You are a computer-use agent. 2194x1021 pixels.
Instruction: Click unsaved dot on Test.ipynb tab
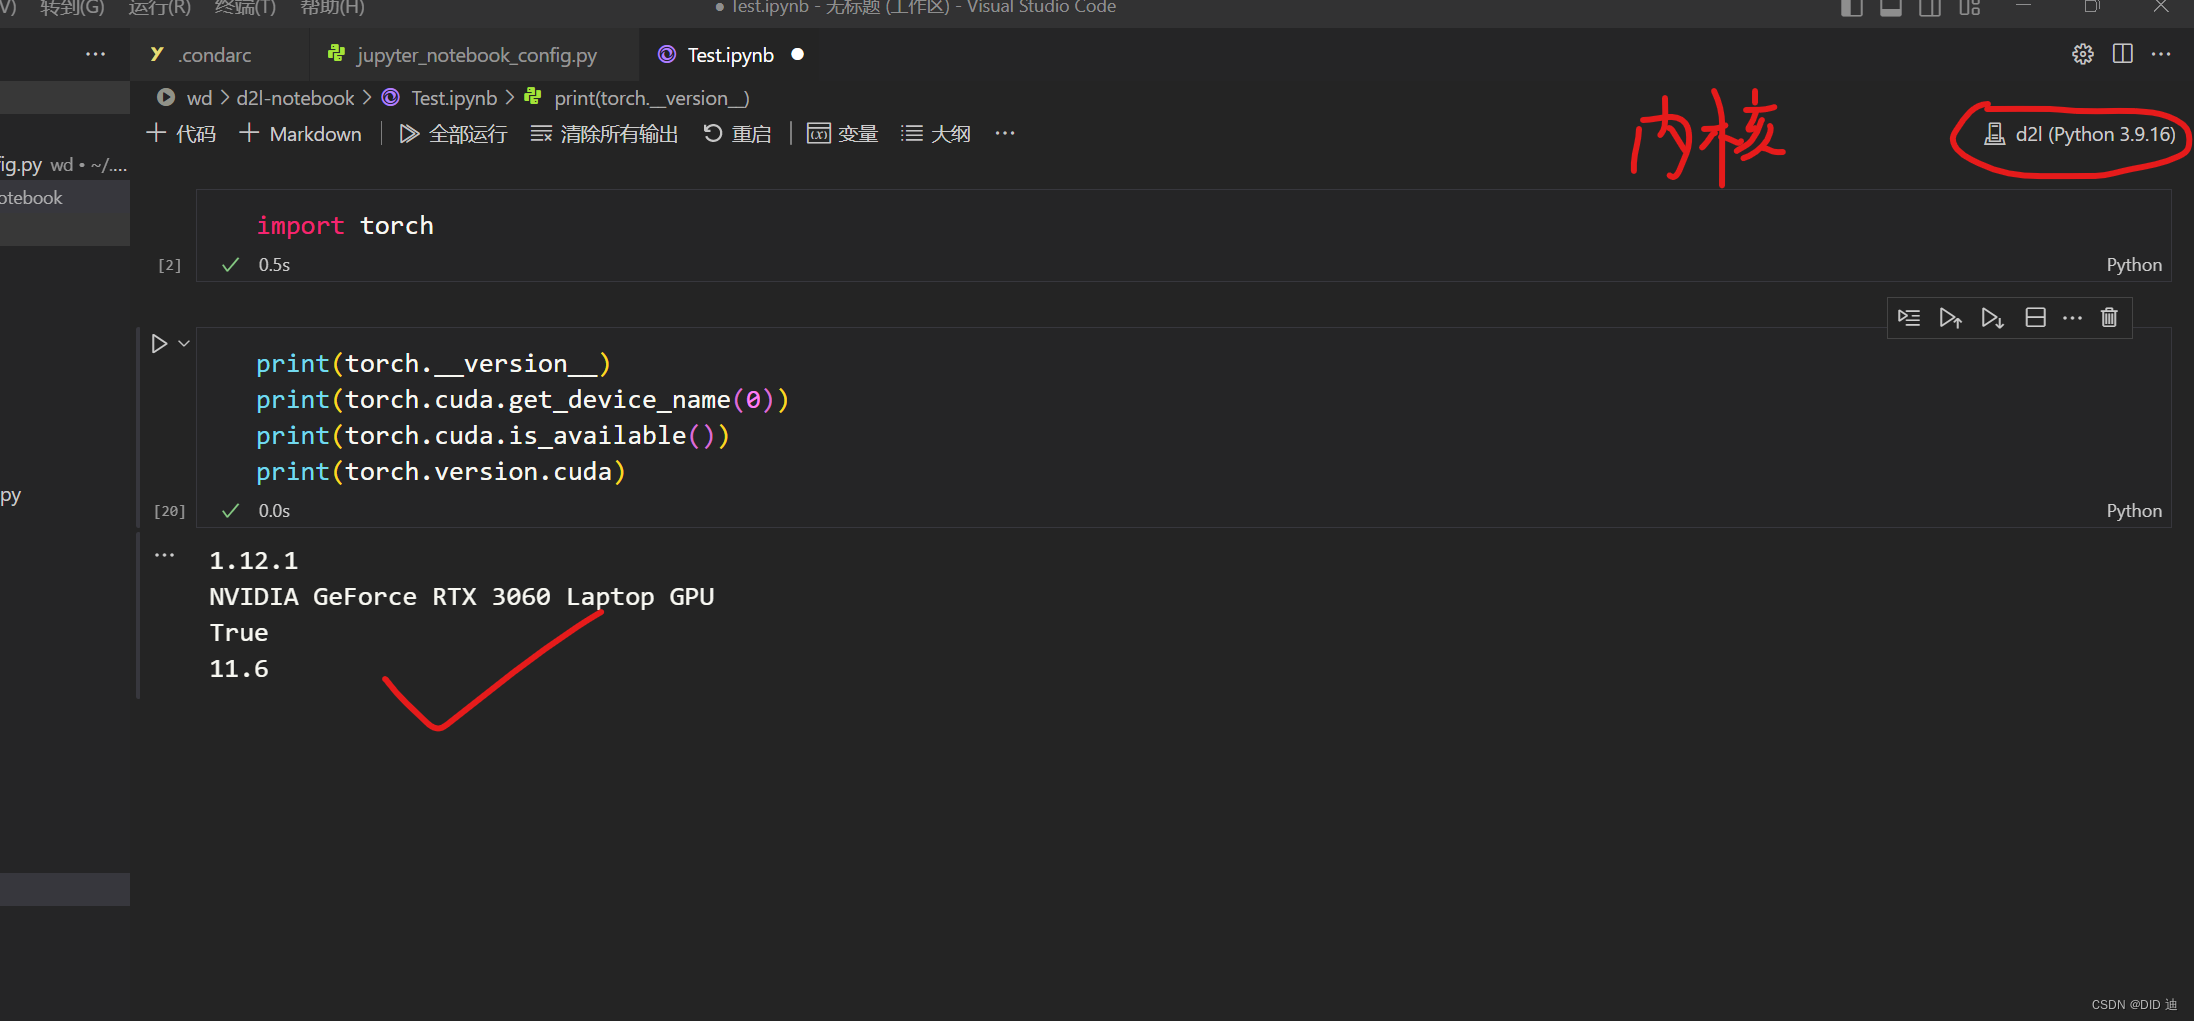(797, 55)
